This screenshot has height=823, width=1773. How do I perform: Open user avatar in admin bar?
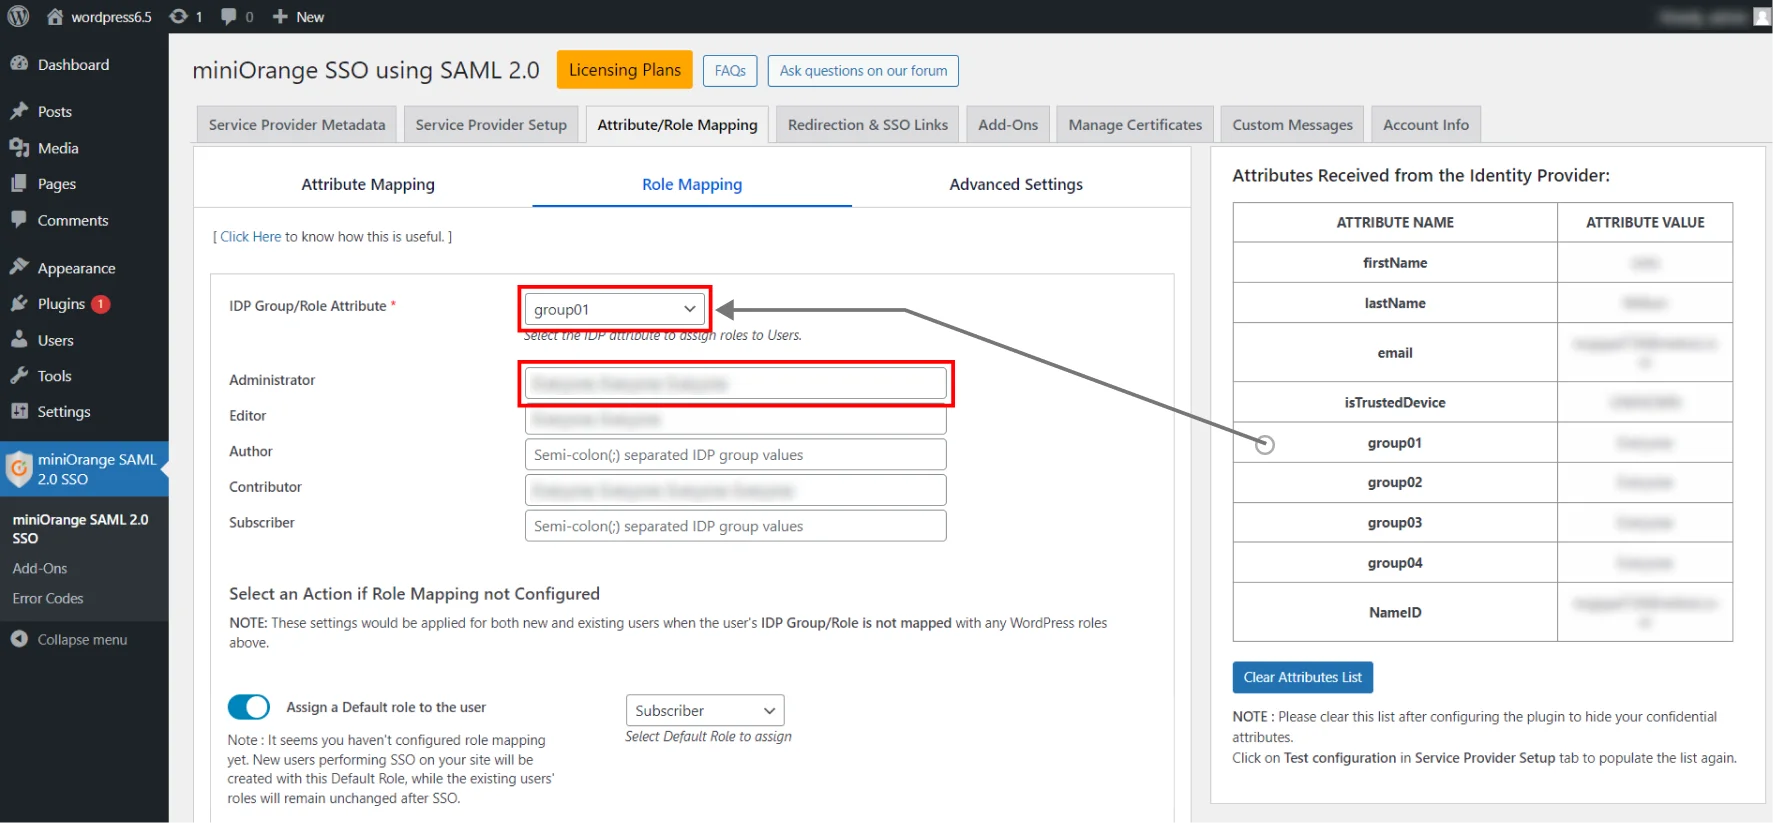click(1762, 16)
